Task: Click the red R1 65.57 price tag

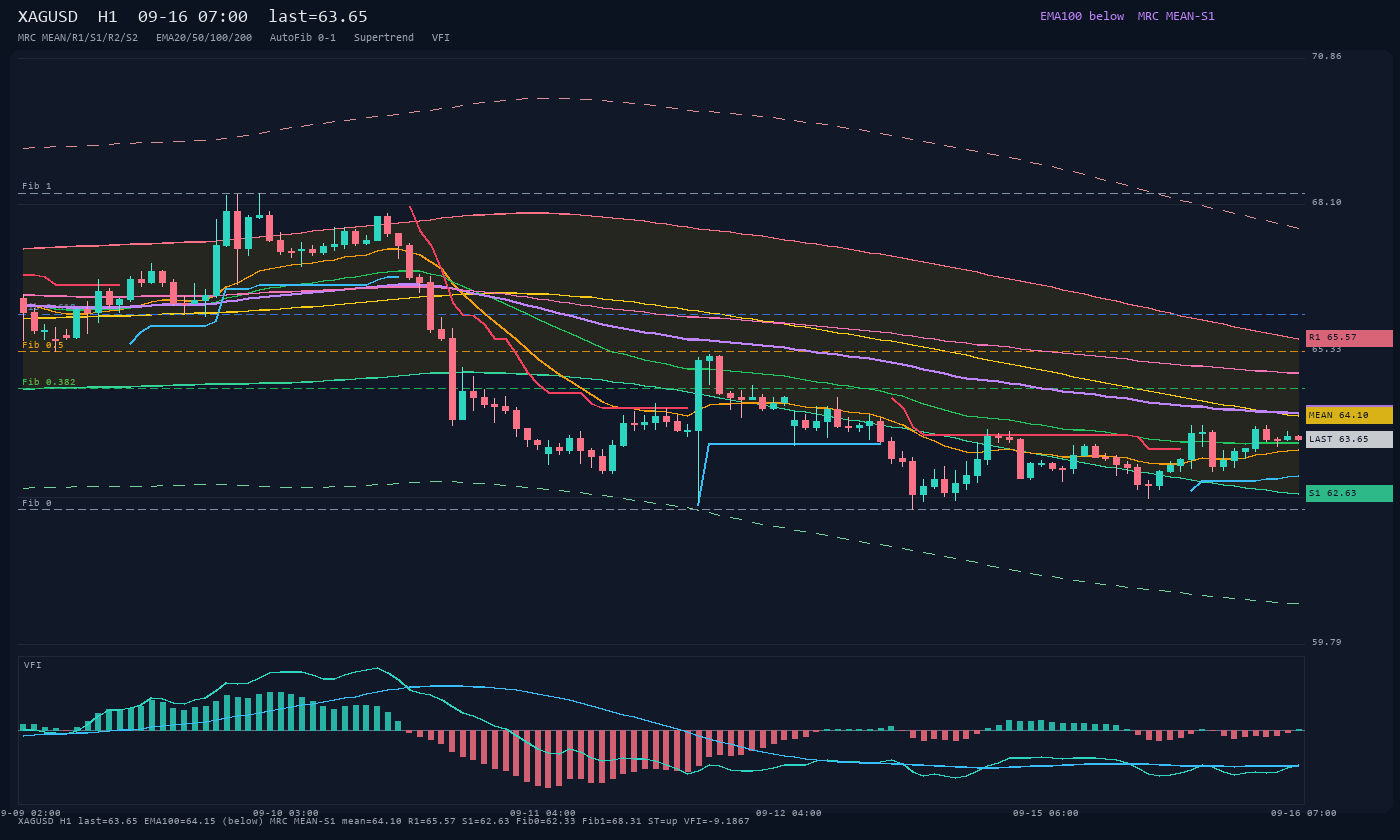Action: (x=1349, y=338)
